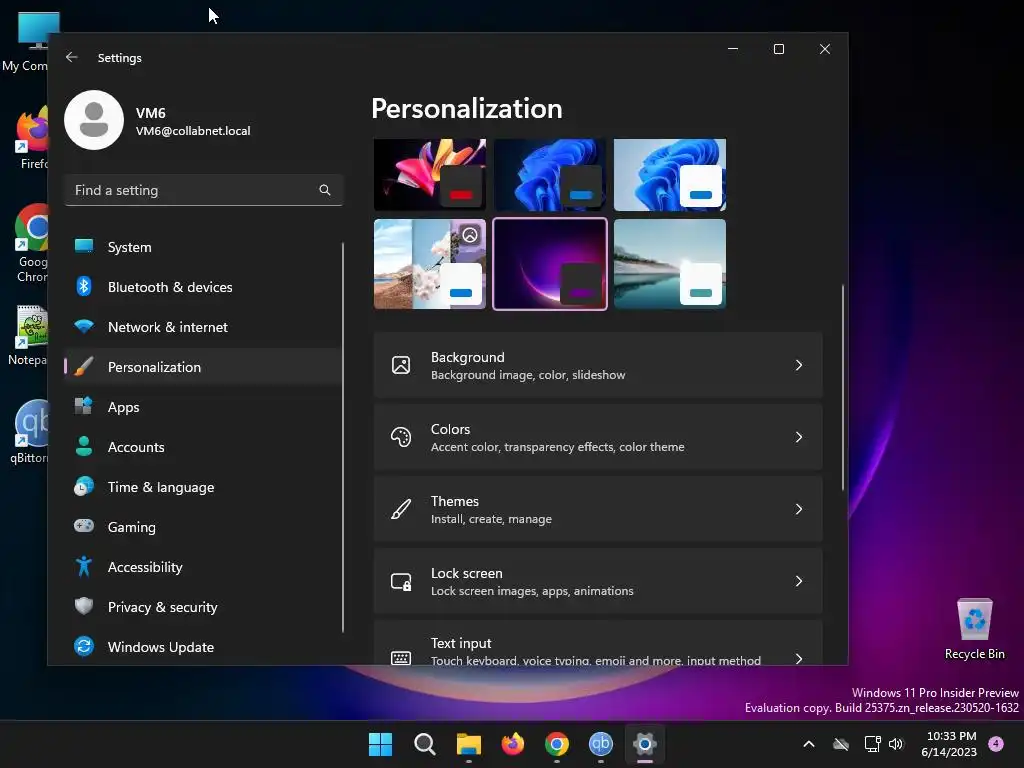Image resolution: width=1024 pixels, height=768 pixels.
Task: Open Network & internet category
Action: pos(202,327)
